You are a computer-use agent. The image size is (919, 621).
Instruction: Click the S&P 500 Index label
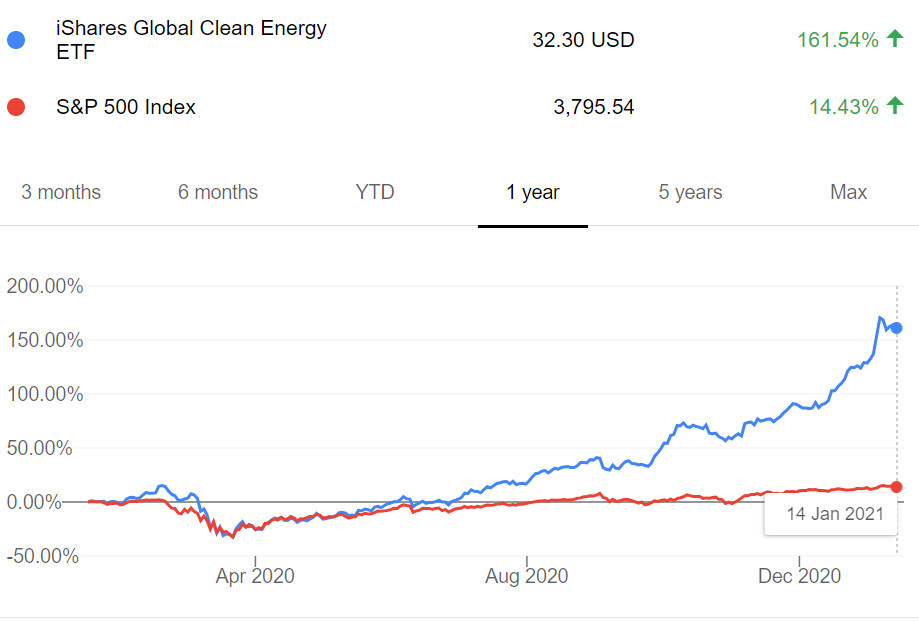125,107
